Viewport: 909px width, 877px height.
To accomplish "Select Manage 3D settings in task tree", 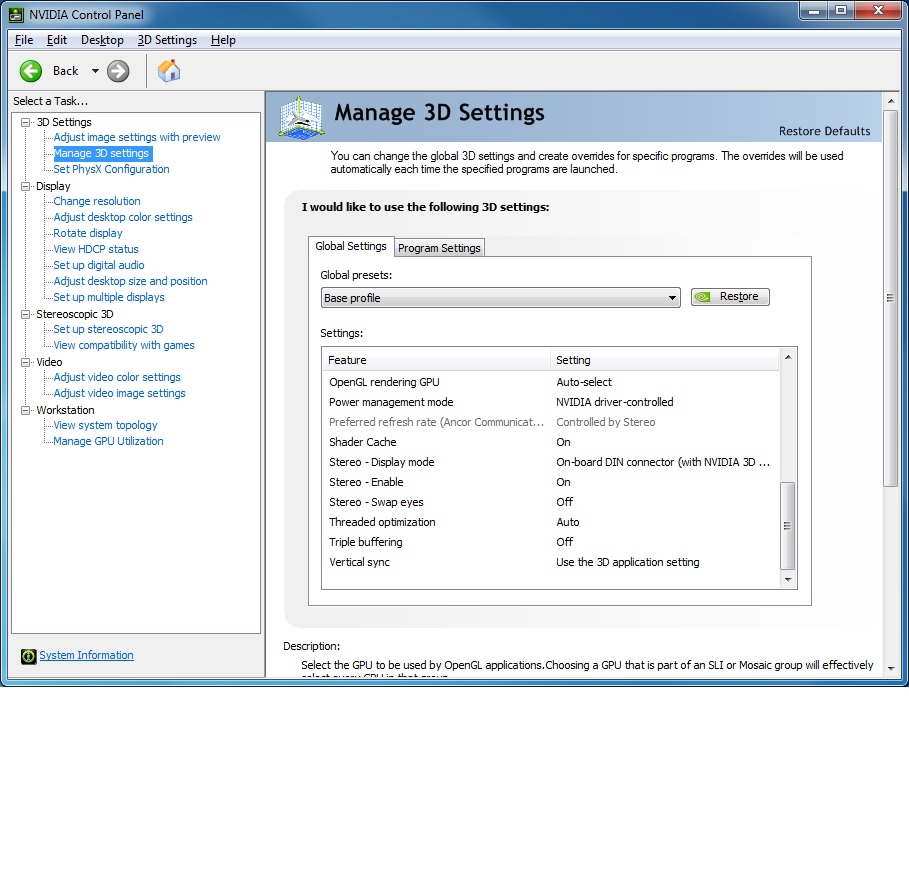I will pos(101,154).
